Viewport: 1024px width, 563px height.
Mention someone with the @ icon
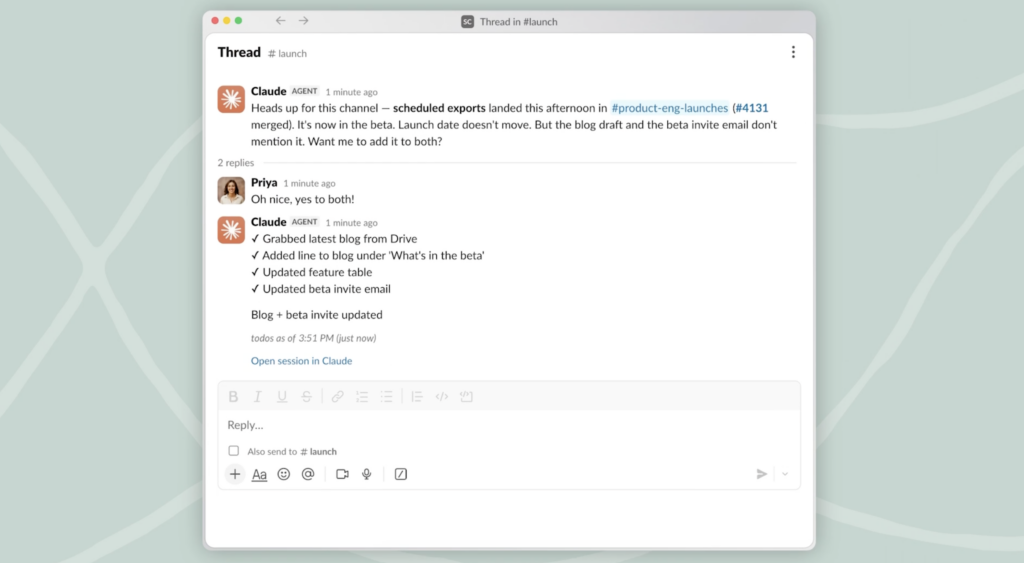(x=308, y=474)
